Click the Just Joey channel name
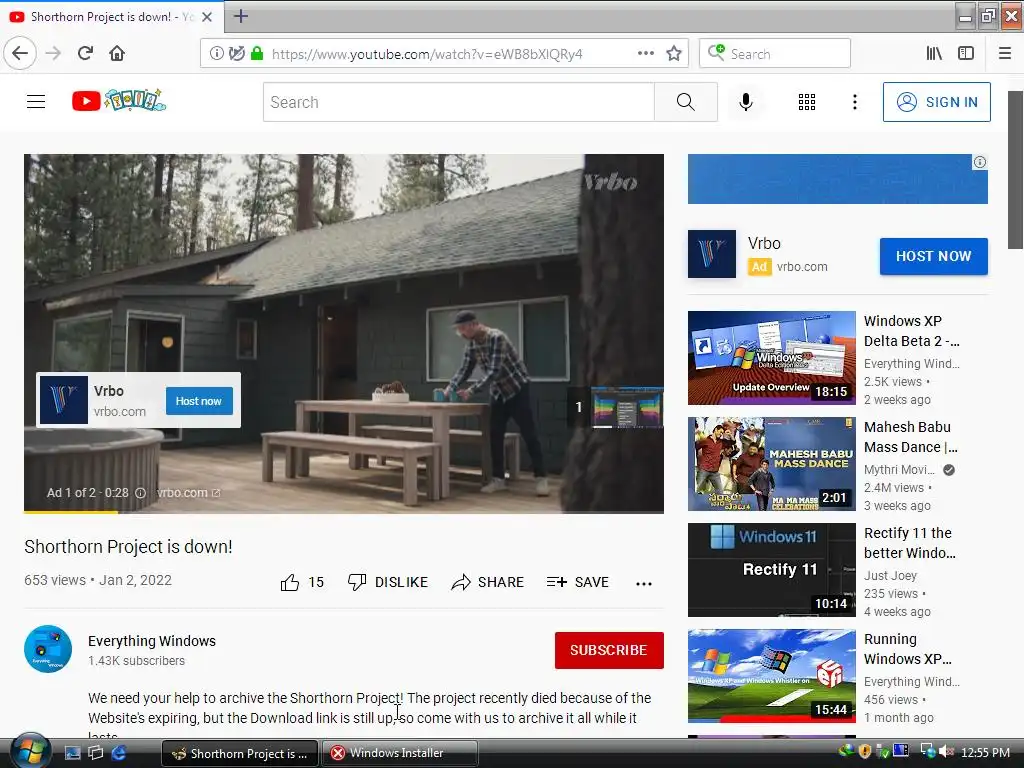The height and width of the screenshot is (768, 1024). 890,575
